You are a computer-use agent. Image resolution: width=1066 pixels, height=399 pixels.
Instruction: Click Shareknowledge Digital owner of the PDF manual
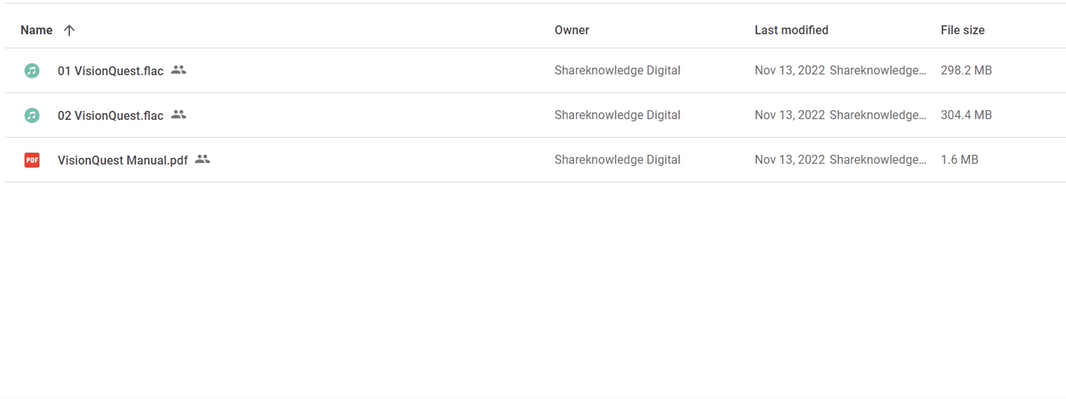(x=617, y=160)
